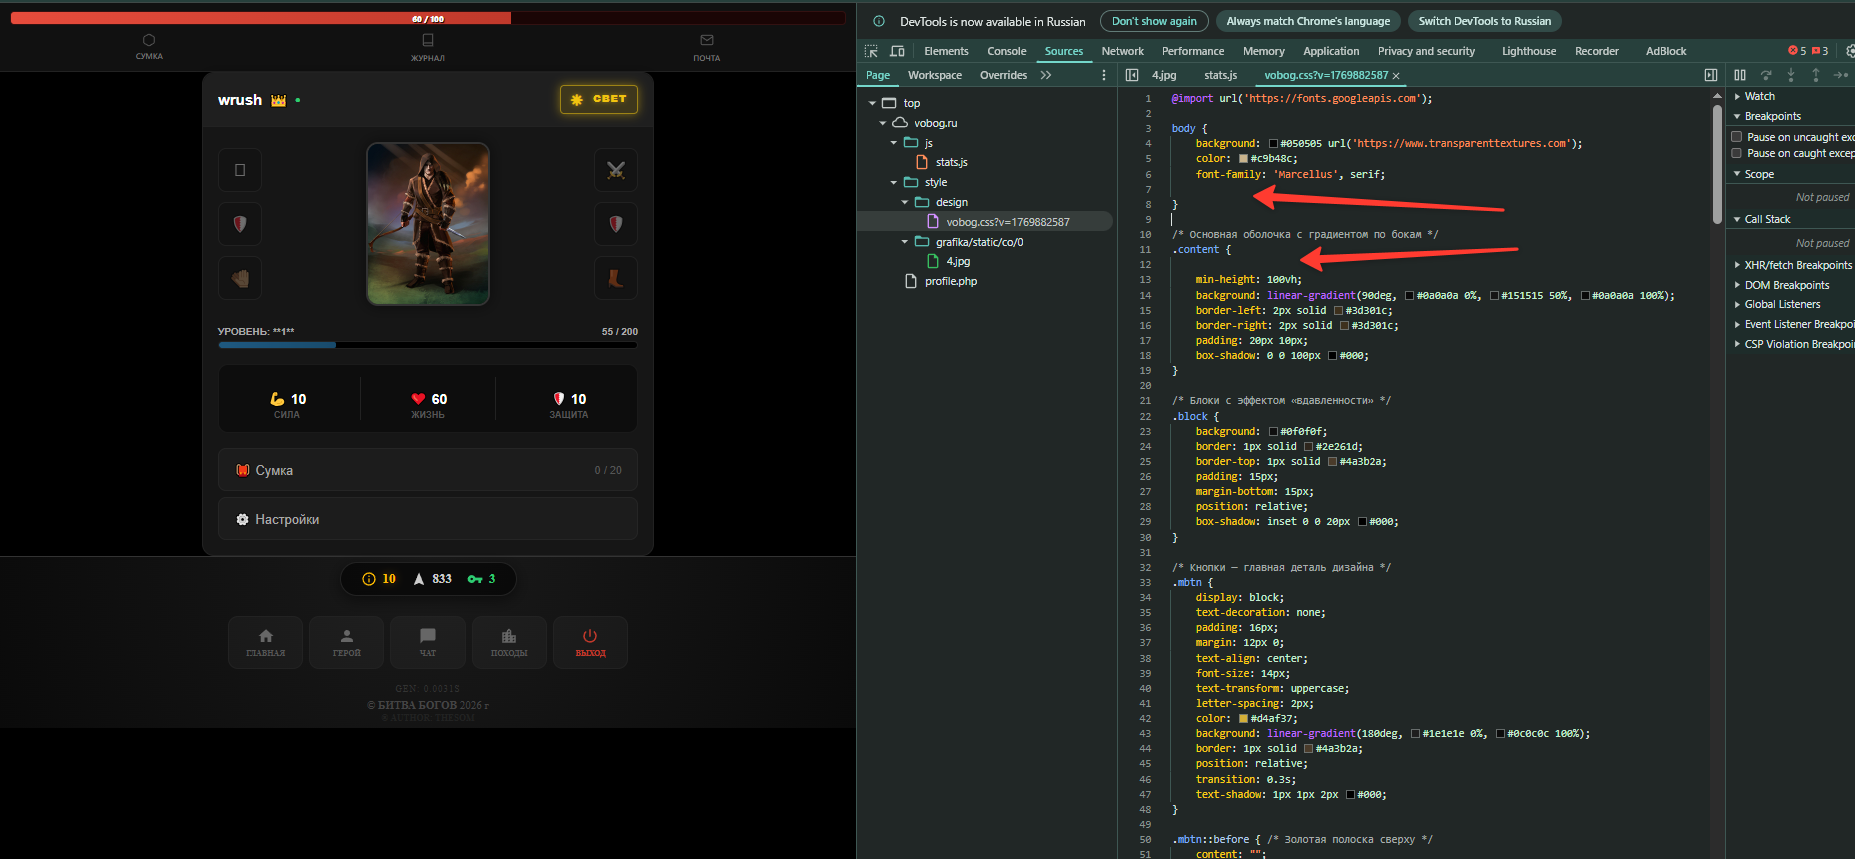Open the Чат speech bubble icon
Screen dimensions: 1855x859
pyautogui.click(x=428, y=636)
